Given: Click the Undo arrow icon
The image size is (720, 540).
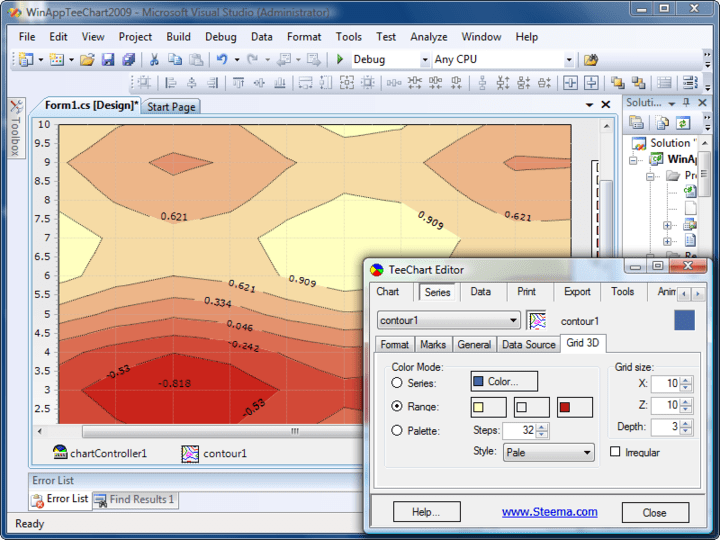Looking at the screenshot, I should [x=221, y=60].
